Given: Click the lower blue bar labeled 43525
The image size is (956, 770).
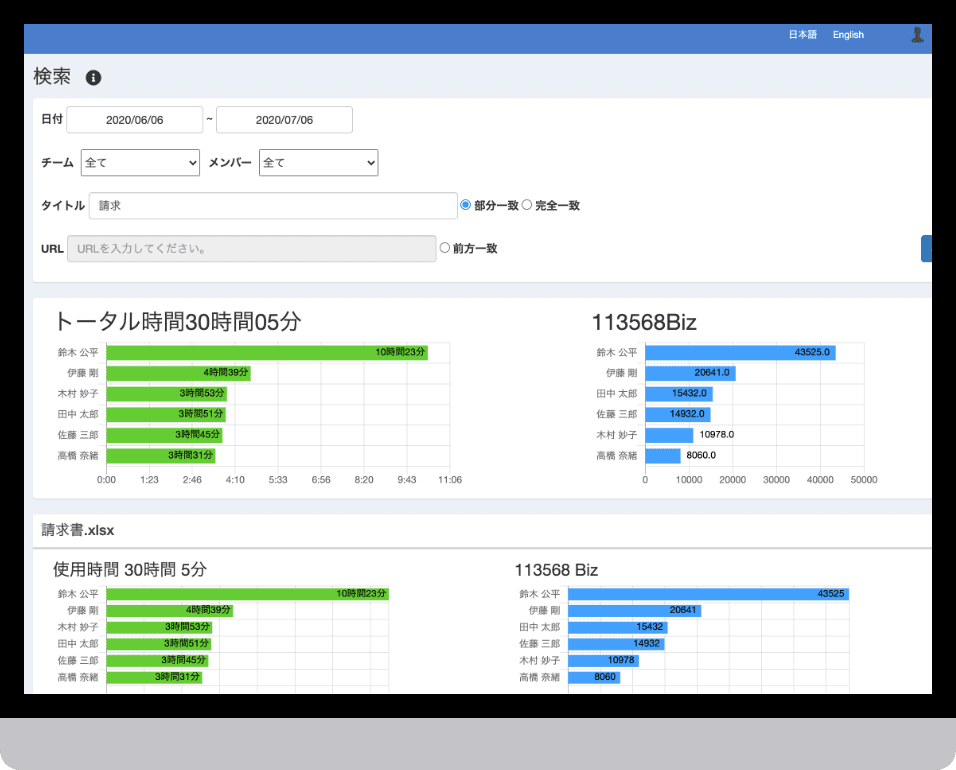Looking at the screenshot, I should [x=708, y=594].
